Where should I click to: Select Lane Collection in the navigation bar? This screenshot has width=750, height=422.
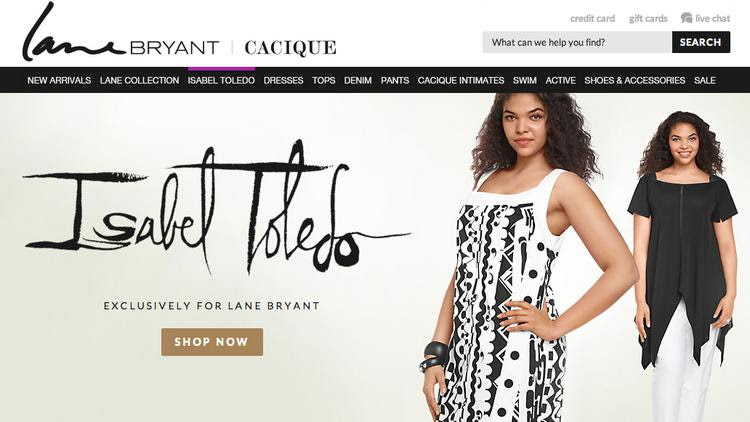point(139,80)
